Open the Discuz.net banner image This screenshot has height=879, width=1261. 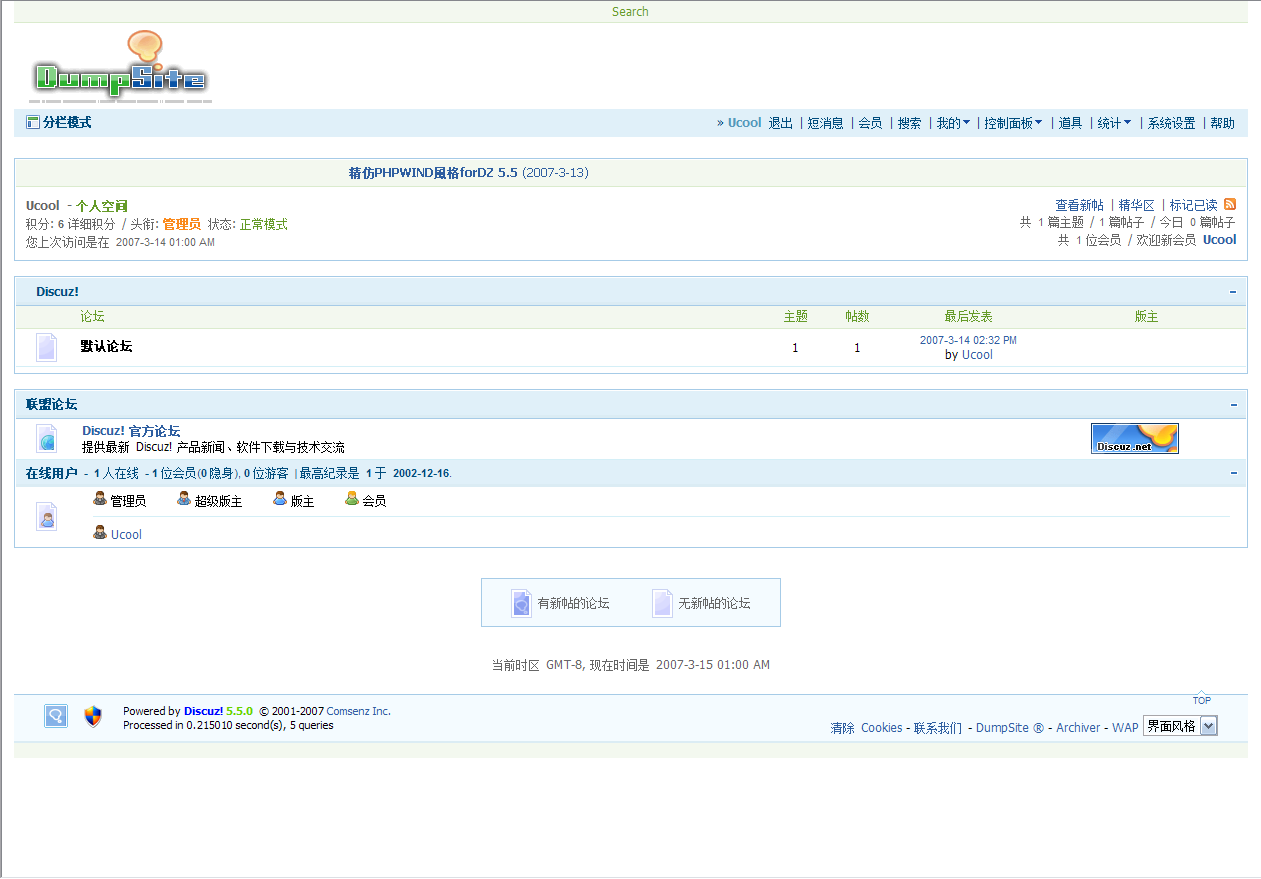click(1135, 438)
